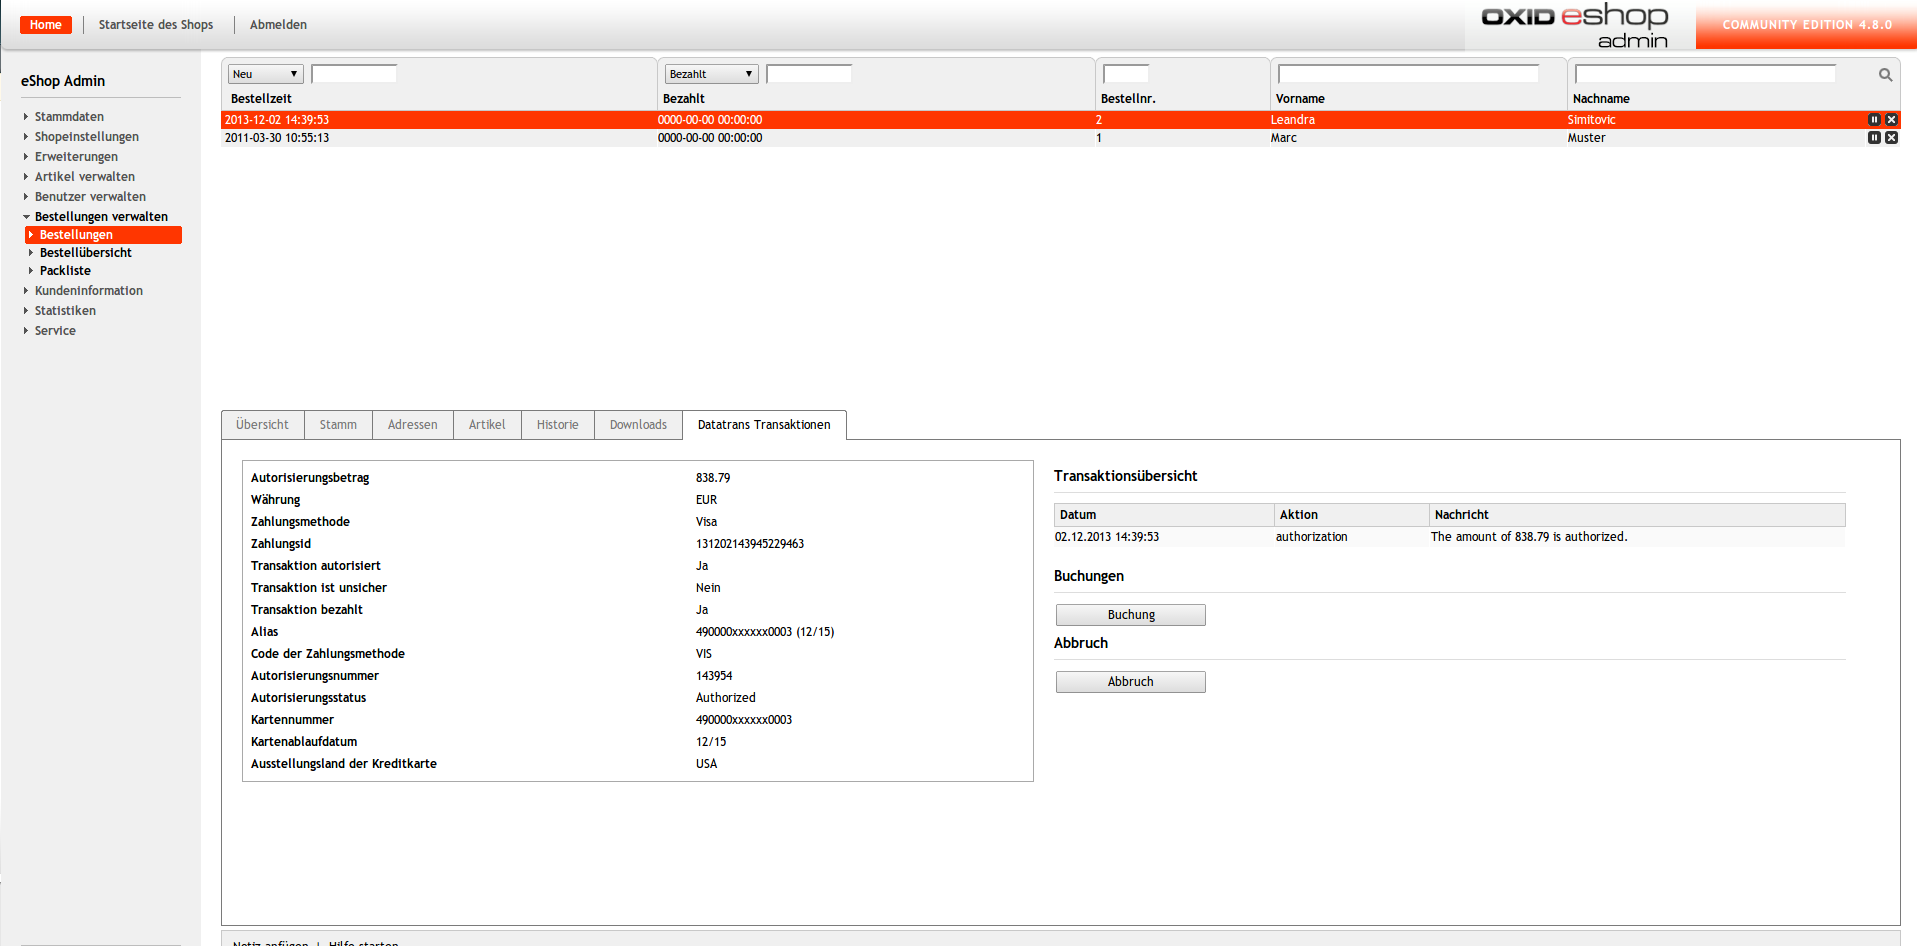Click the search magnifier icon in order list
Viewport: 1917px width, 946px height.
tap(1885, 75)
